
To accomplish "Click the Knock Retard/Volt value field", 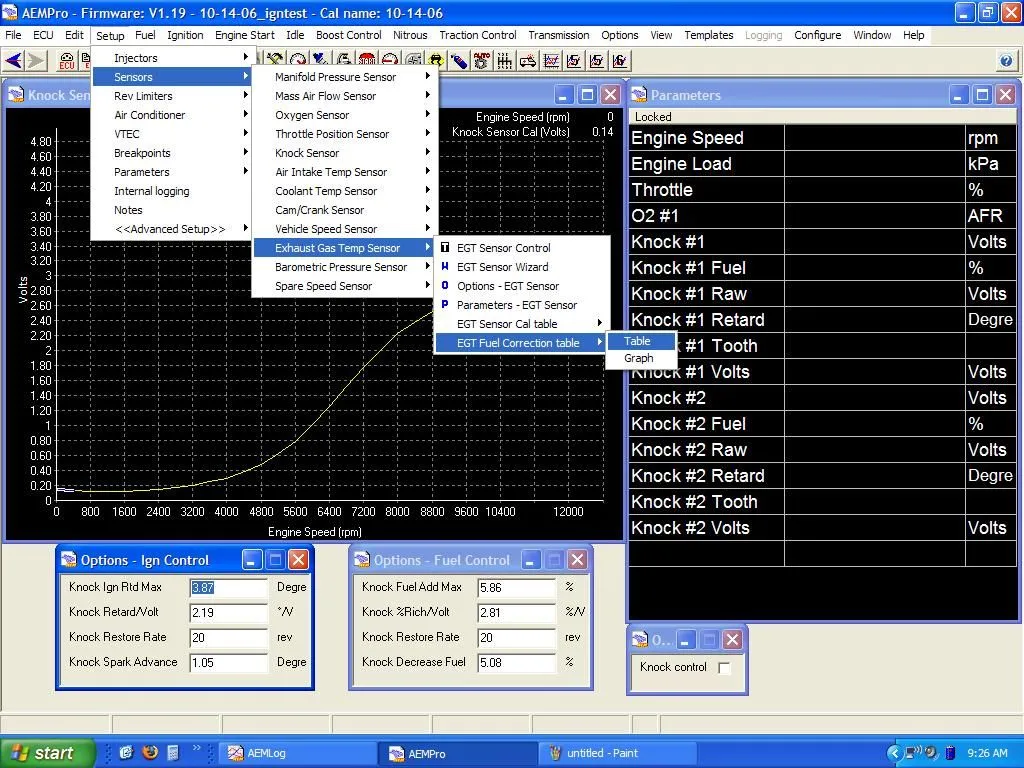I will 228,613.
